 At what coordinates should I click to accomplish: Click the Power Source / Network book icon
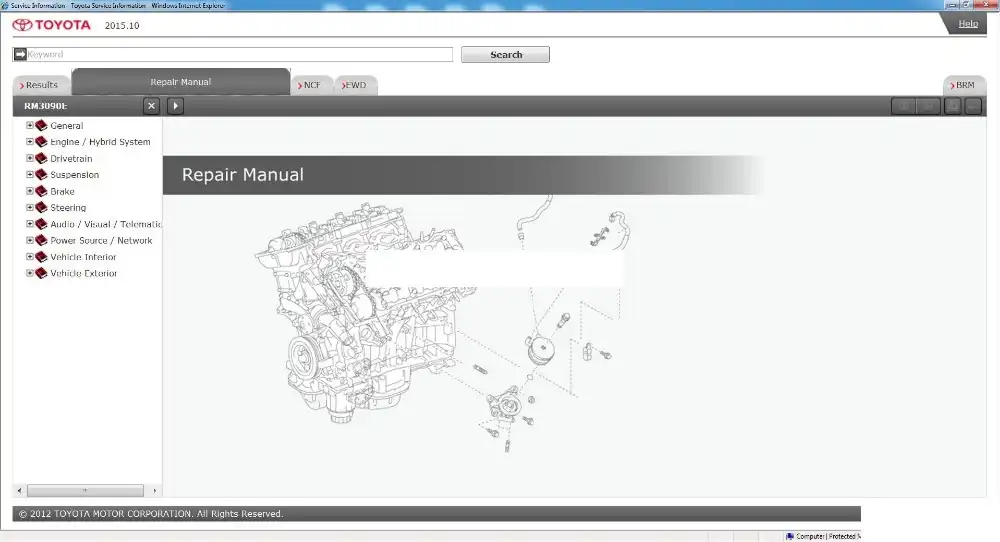41,240
